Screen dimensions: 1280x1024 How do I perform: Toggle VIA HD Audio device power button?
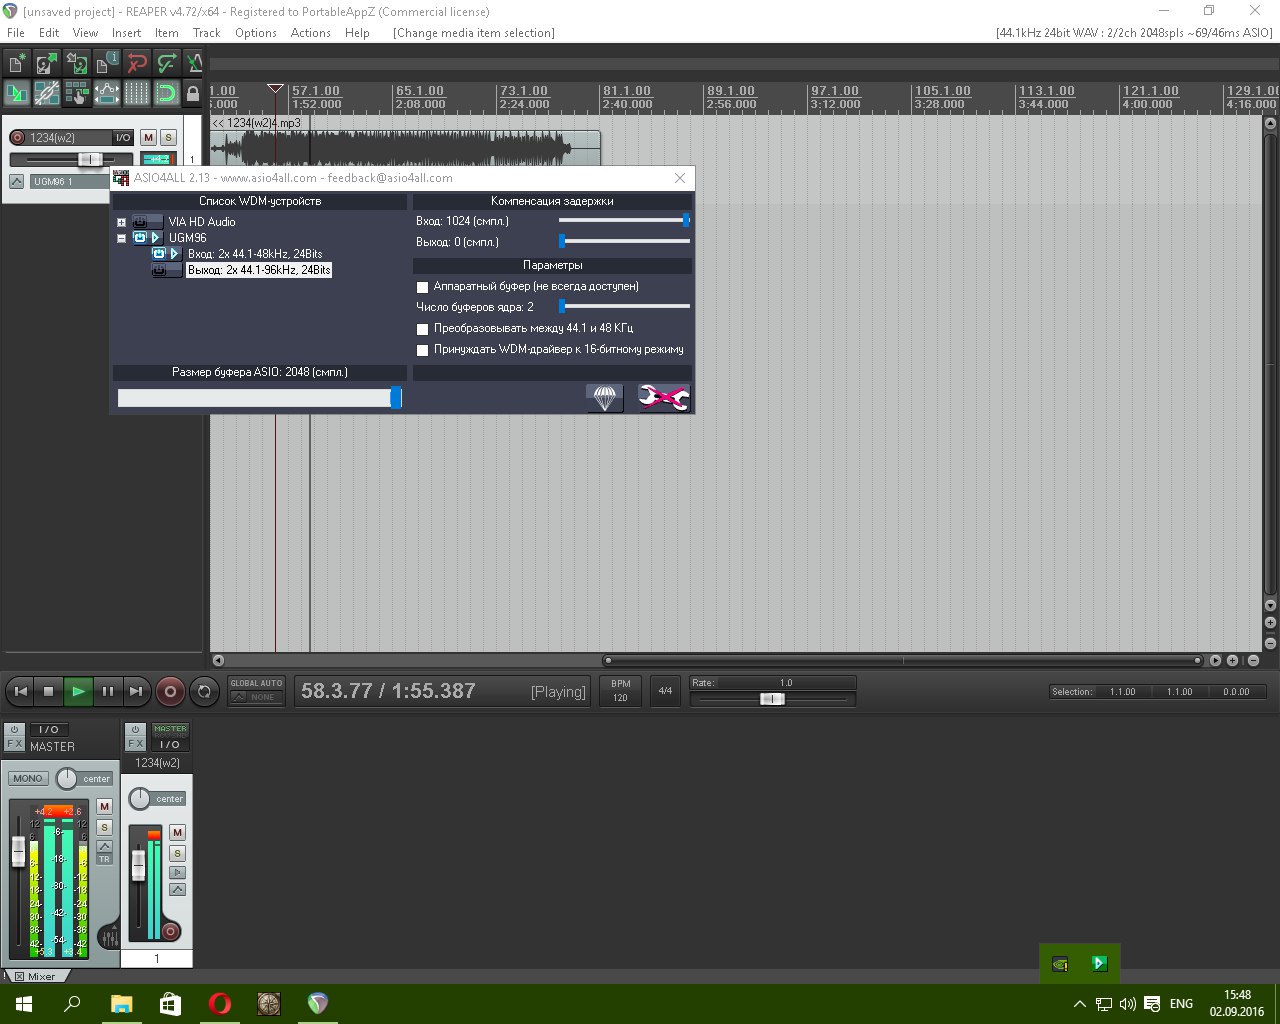[141, 222]
